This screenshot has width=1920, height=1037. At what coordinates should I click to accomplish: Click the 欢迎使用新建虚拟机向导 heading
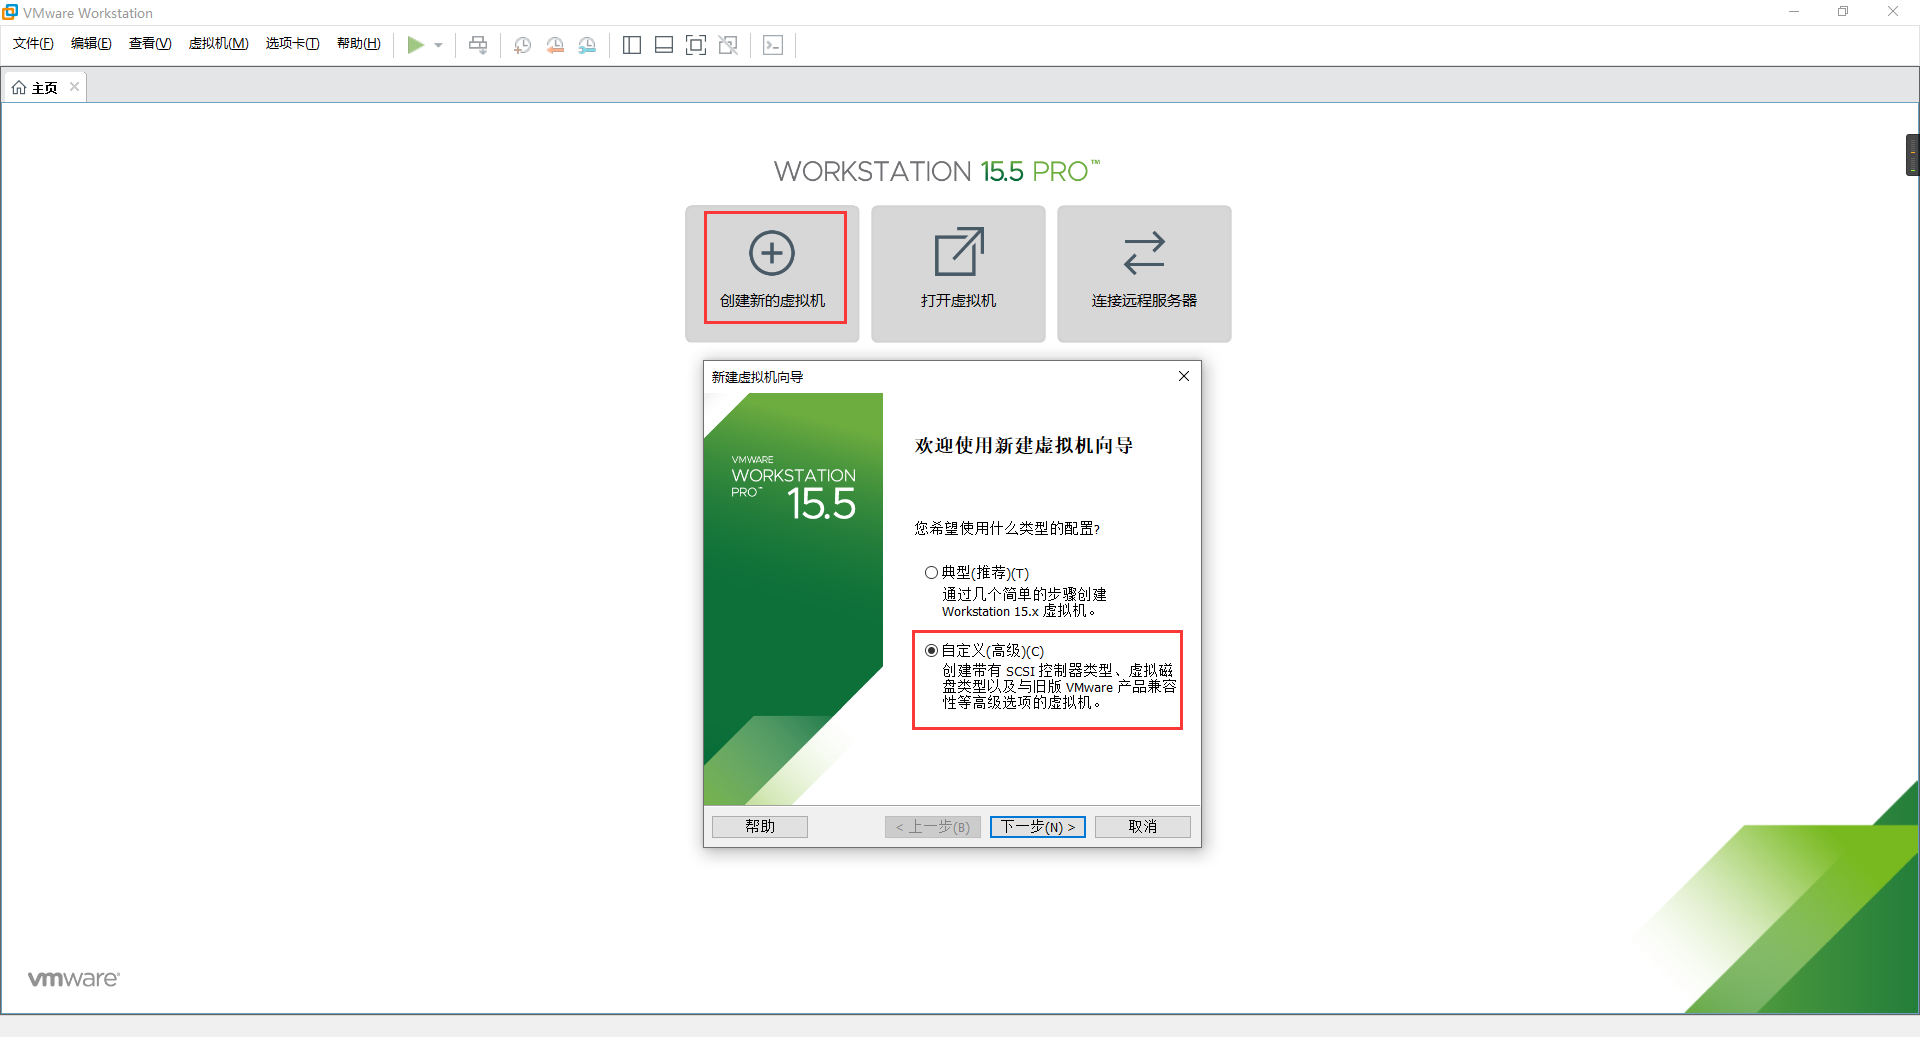(x=1024, y=446)
